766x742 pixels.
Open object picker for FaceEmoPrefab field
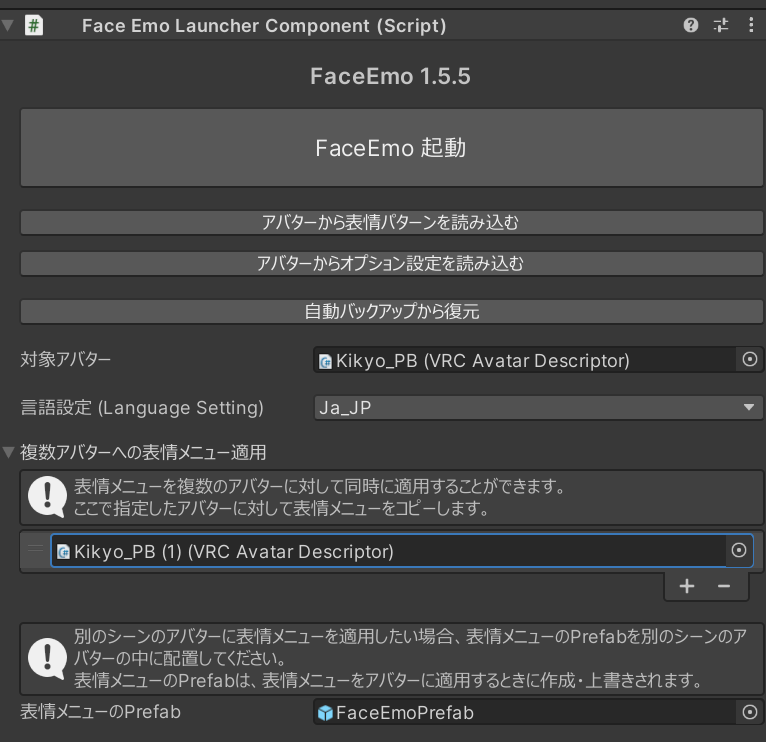click(x=749, y=712)
